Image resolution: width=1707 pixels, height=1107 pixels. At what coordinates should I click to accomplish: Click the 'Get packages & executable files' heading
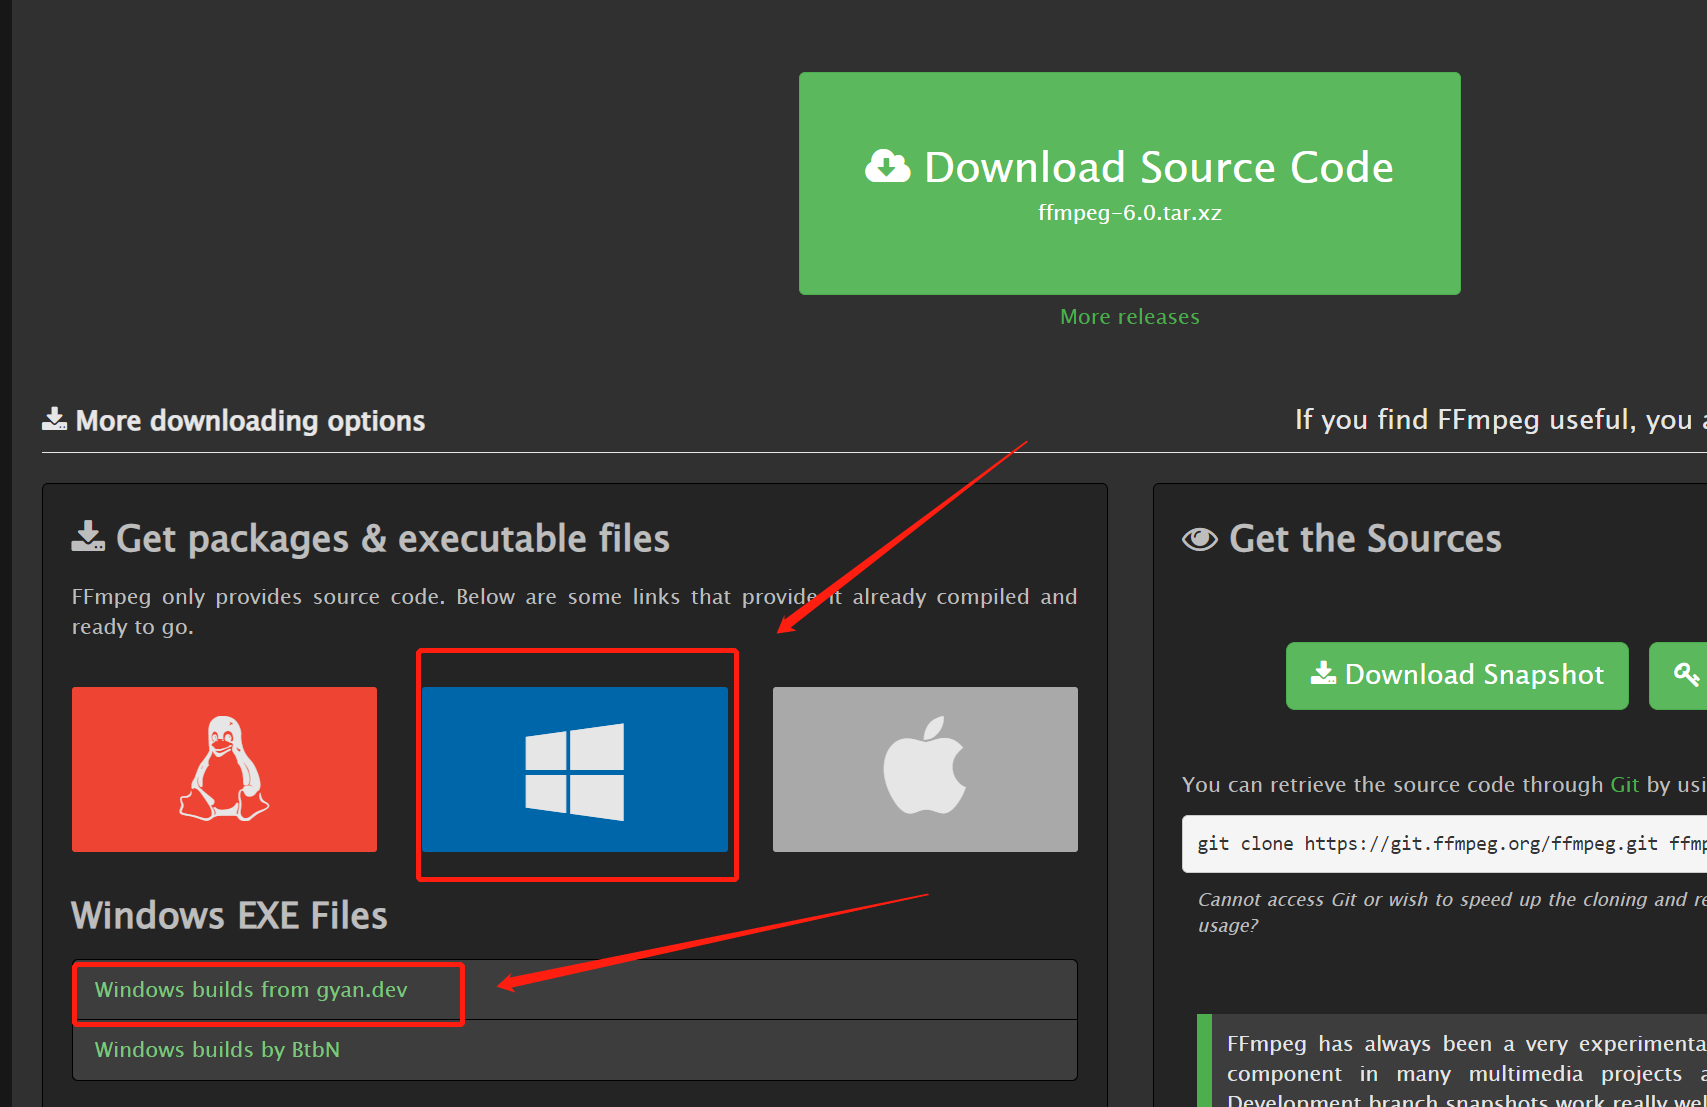[x=371, y=539]
